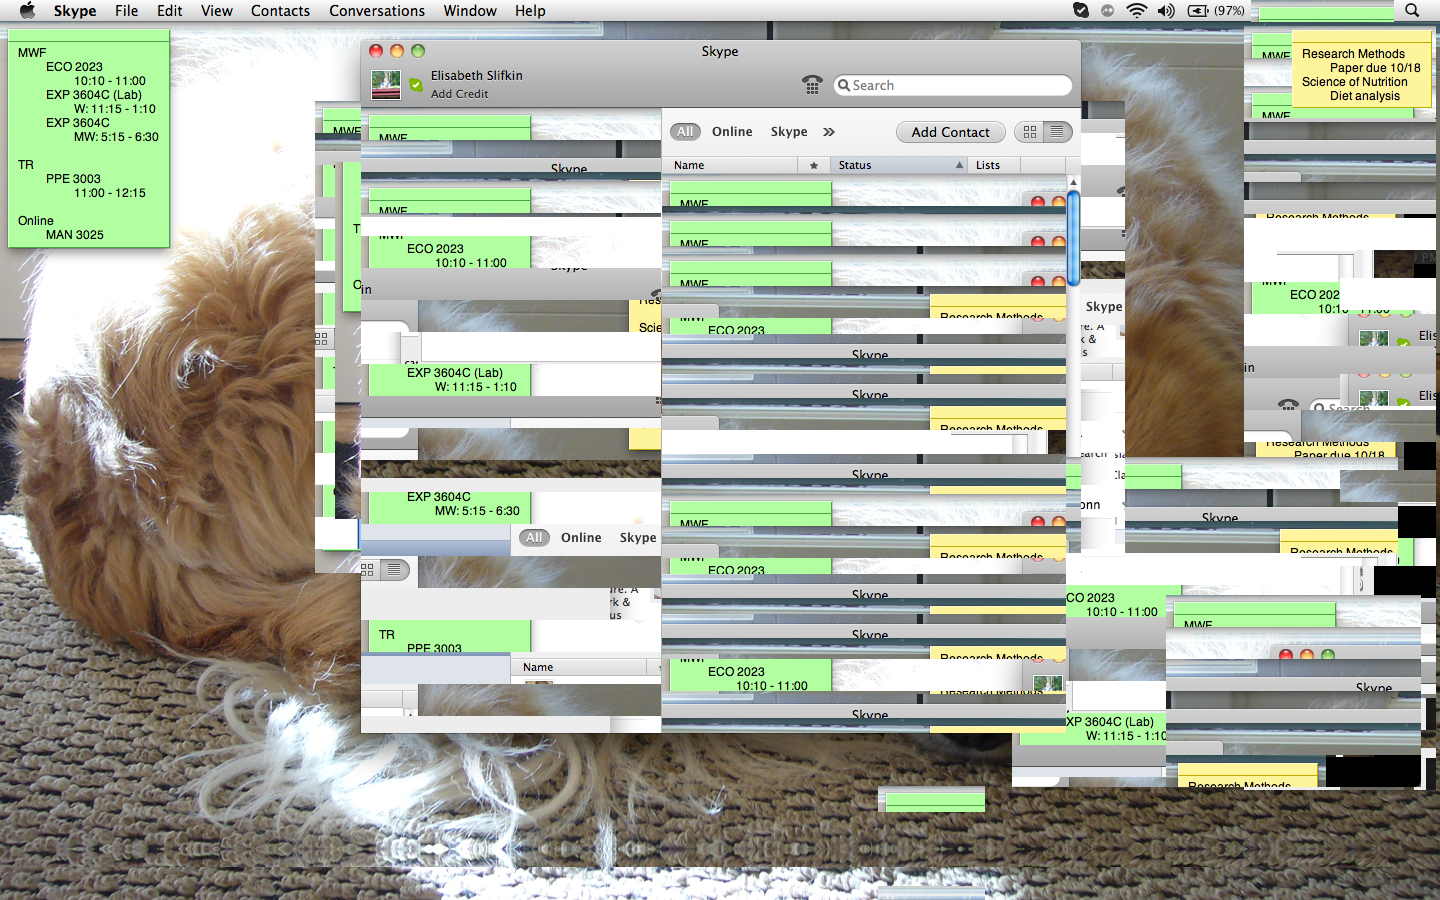
Task: Click the Add Contact button
Action: point(951,132)
